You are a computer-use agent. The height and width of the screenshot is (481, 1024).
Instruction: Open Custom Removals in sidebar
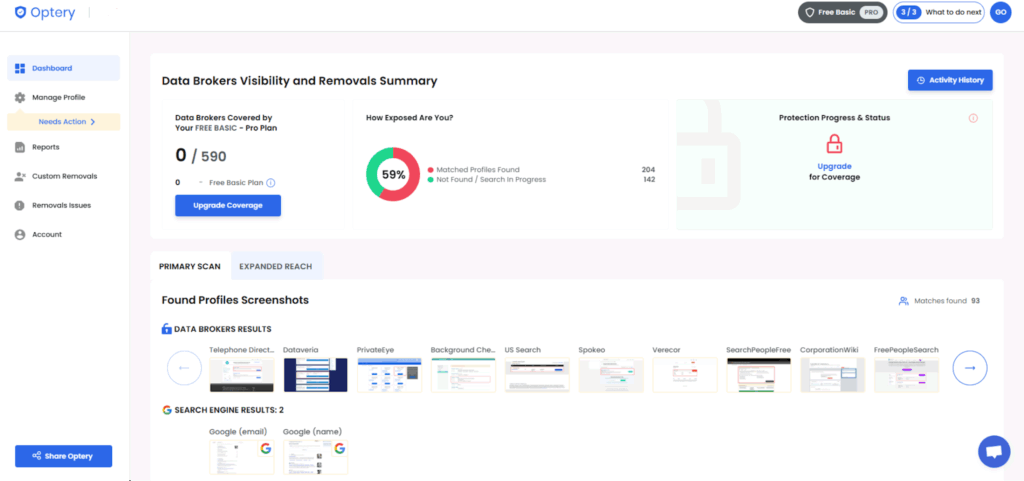63,176
